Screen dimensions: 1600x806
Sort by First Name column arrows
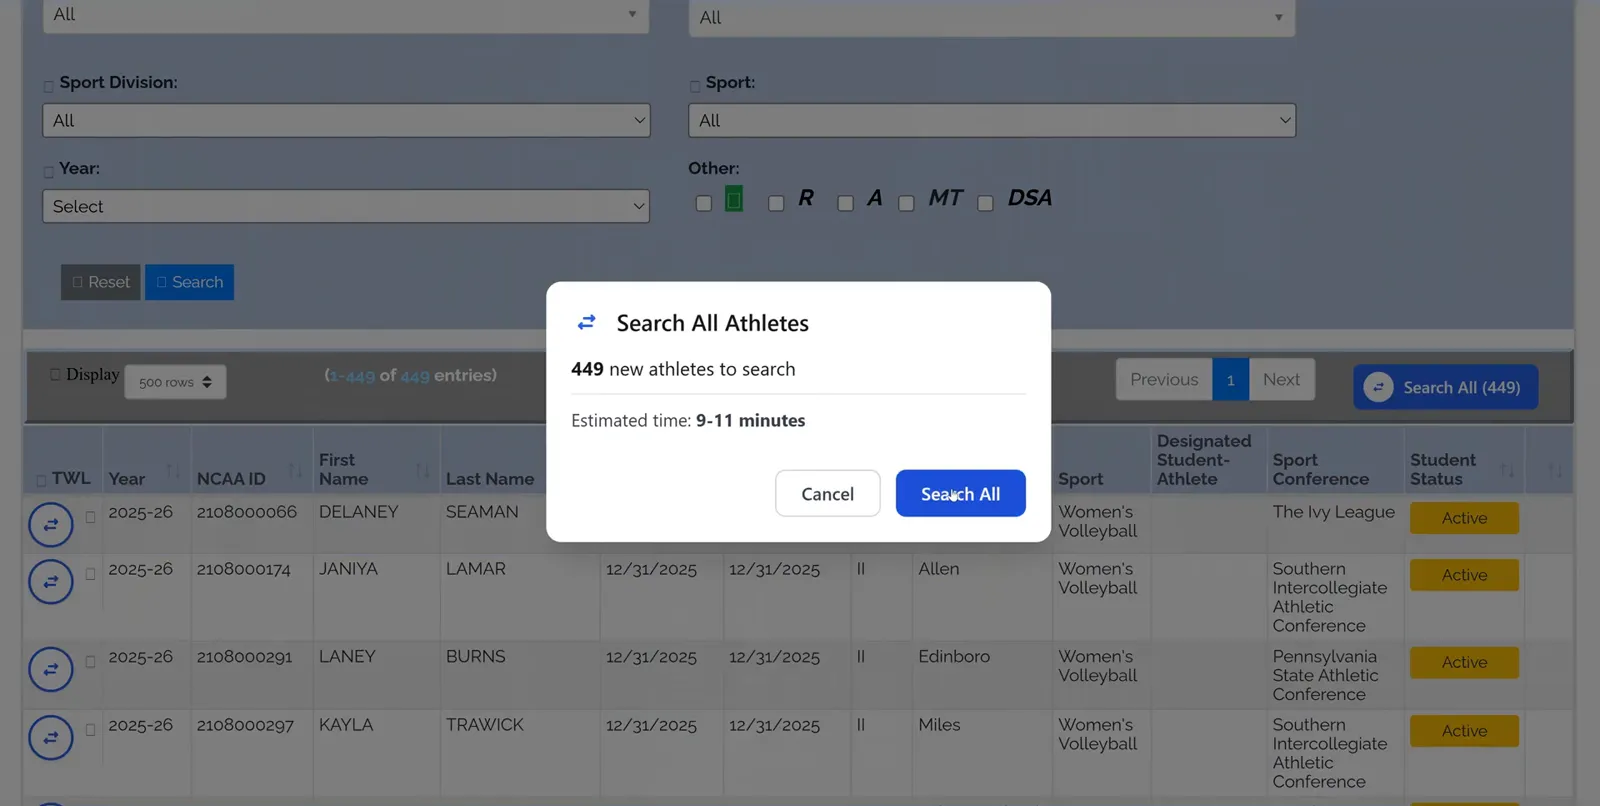pyautogui.click(x=423, y=470)
